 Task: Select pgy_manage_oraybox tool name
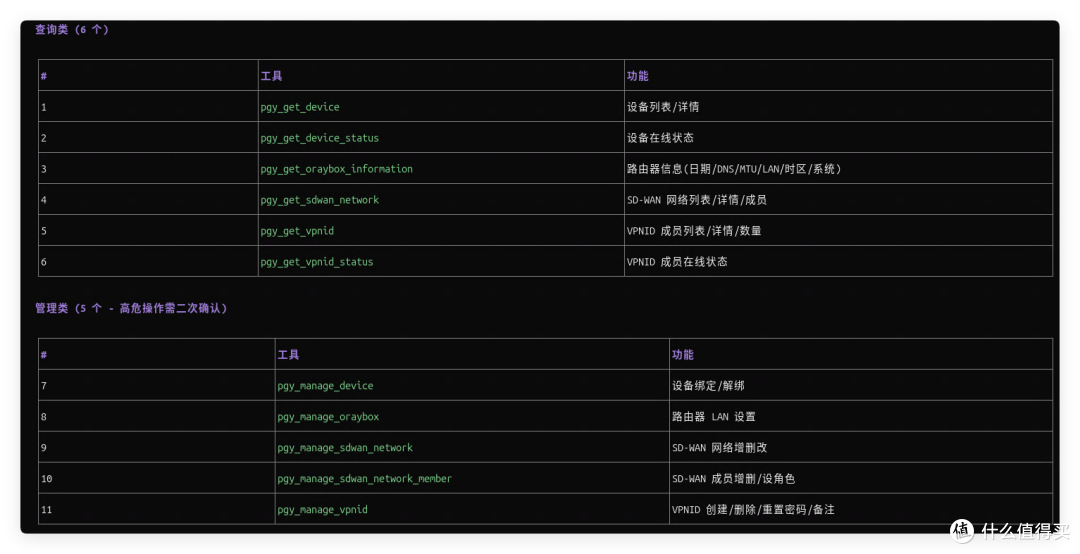328,417
